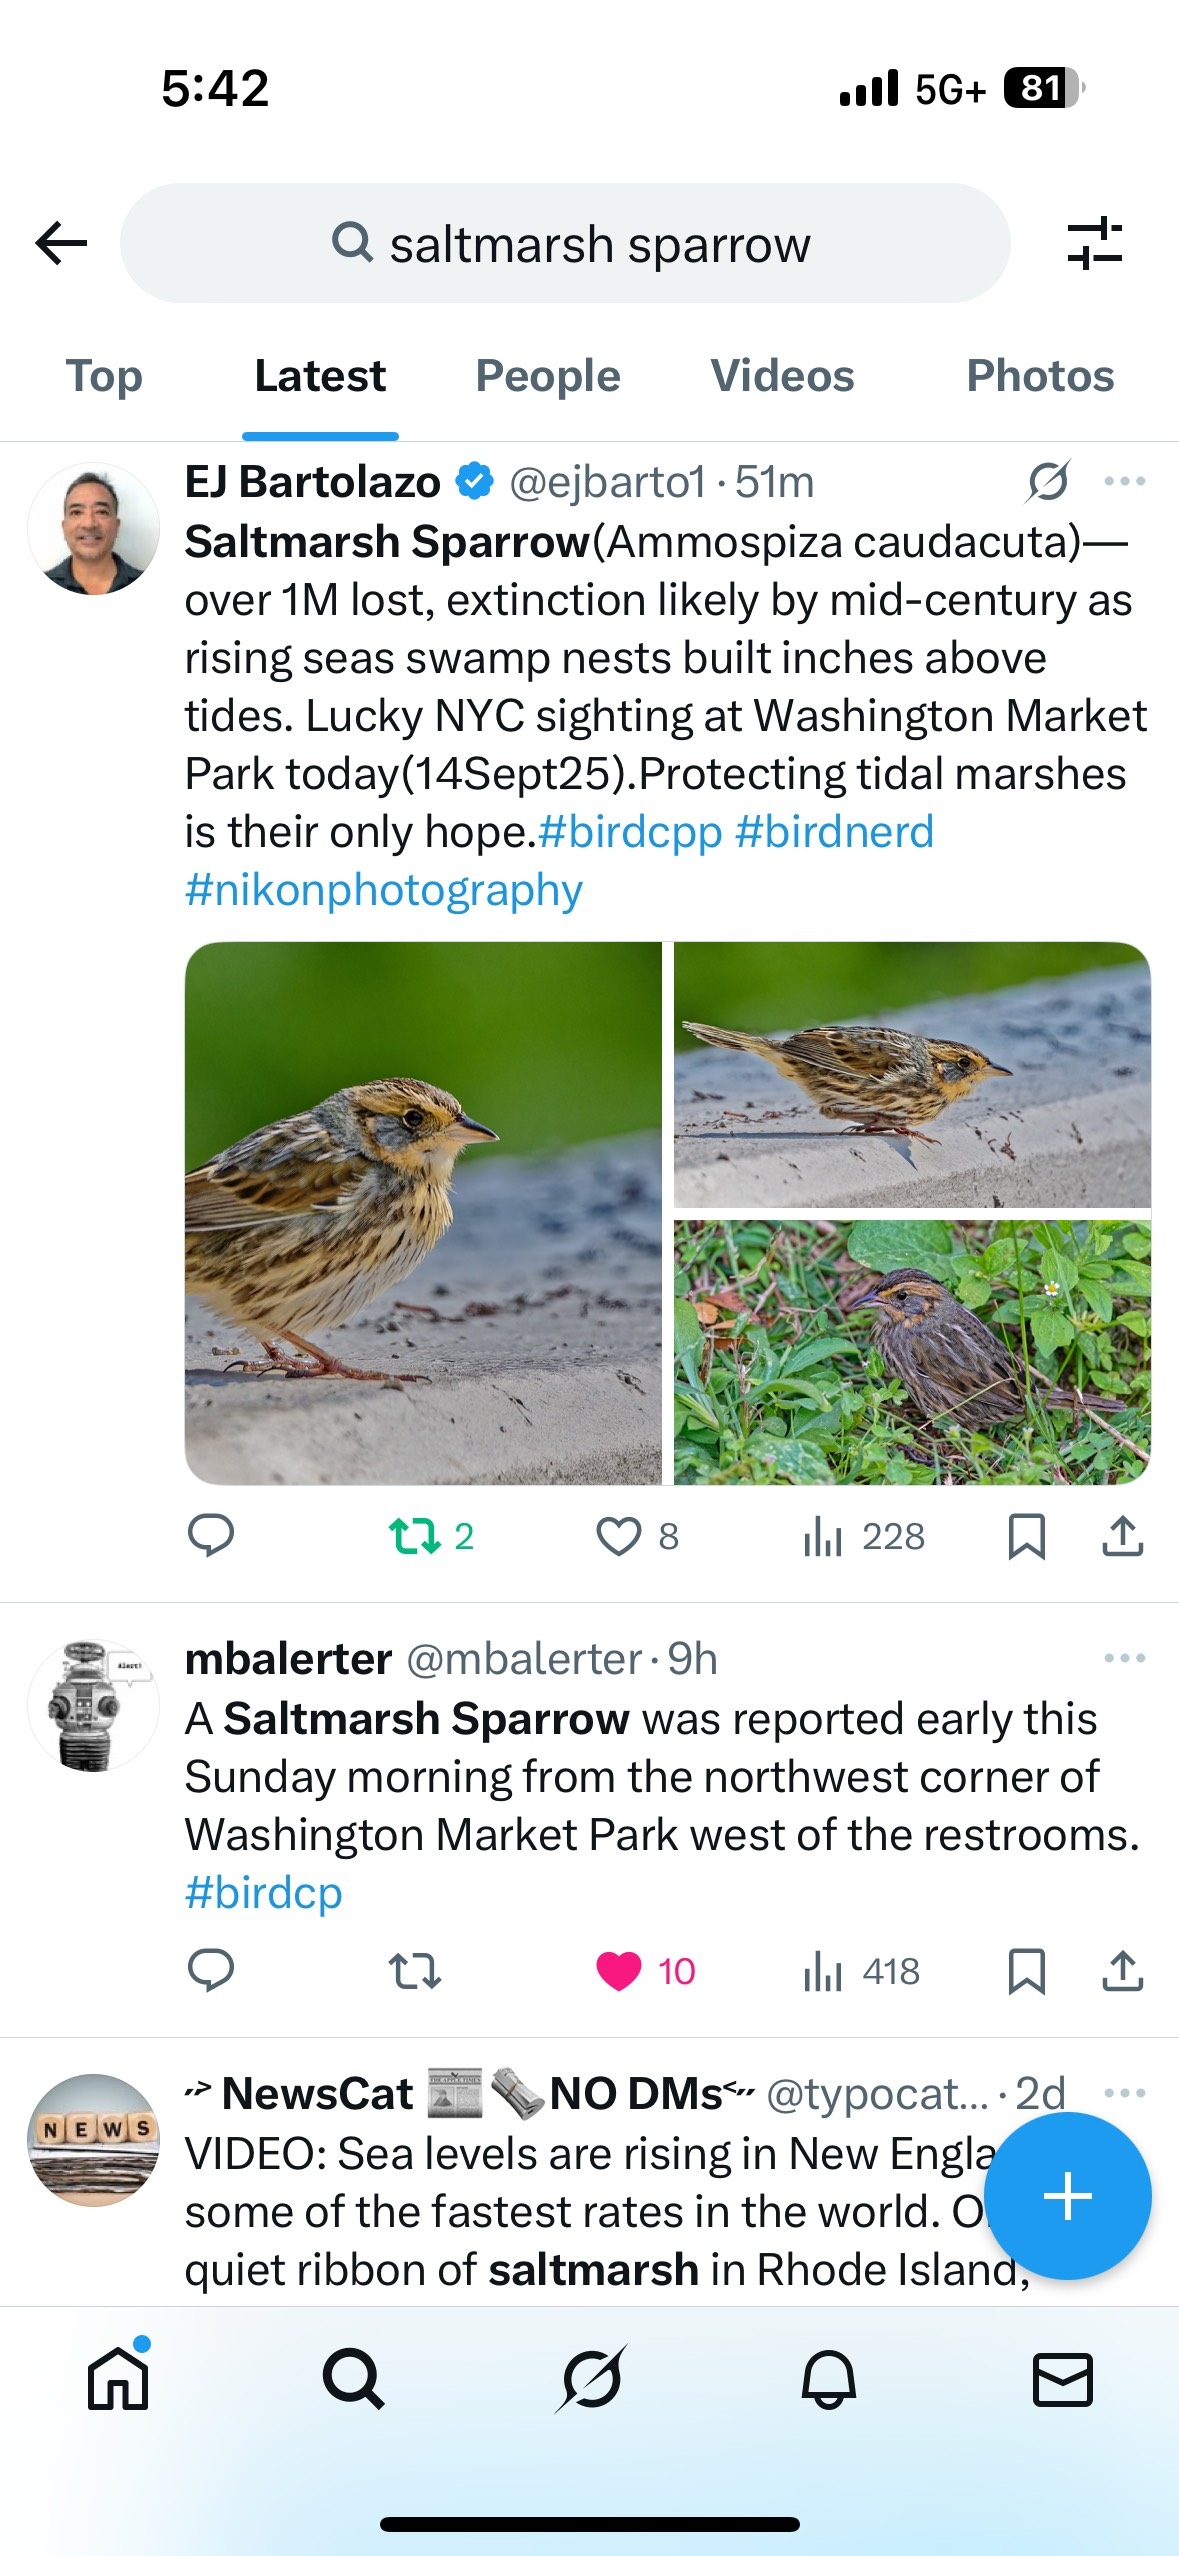Tap the Grok icon on EJ Bartolazo's post
The image size is (1179, 2556).
pos(1047,482)
